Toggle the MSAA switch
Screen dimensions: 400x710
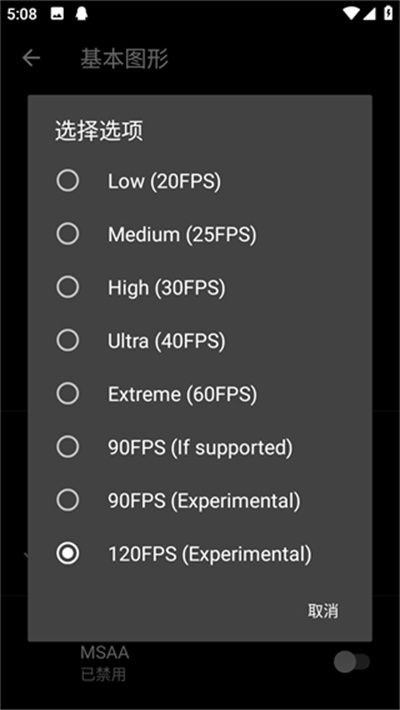pos(352,662)
